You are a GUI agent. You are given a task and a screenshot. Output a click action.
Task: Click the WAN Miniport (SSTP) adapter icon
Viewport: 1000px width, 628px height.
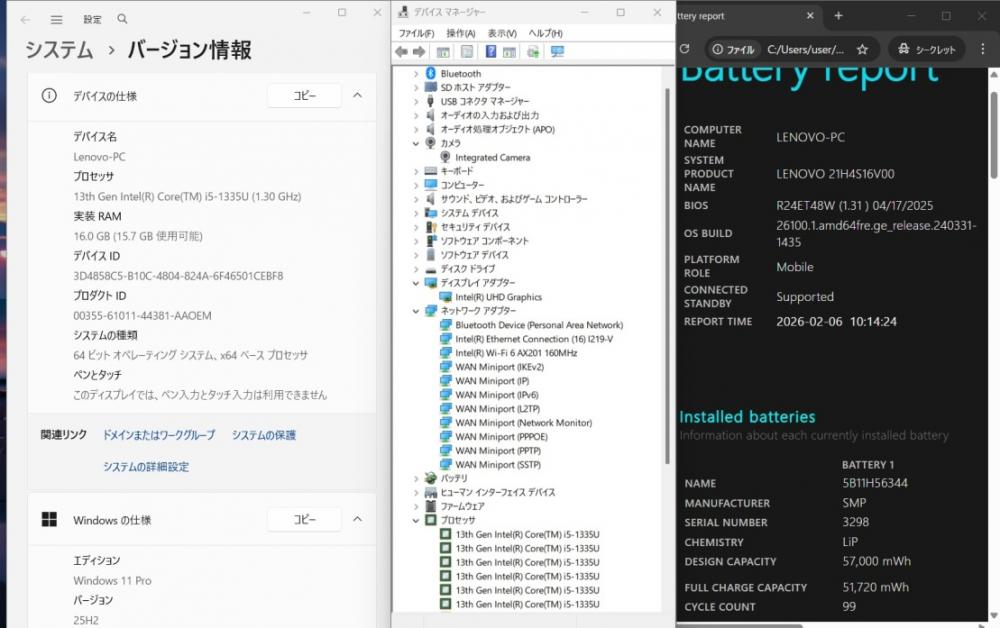445,464
